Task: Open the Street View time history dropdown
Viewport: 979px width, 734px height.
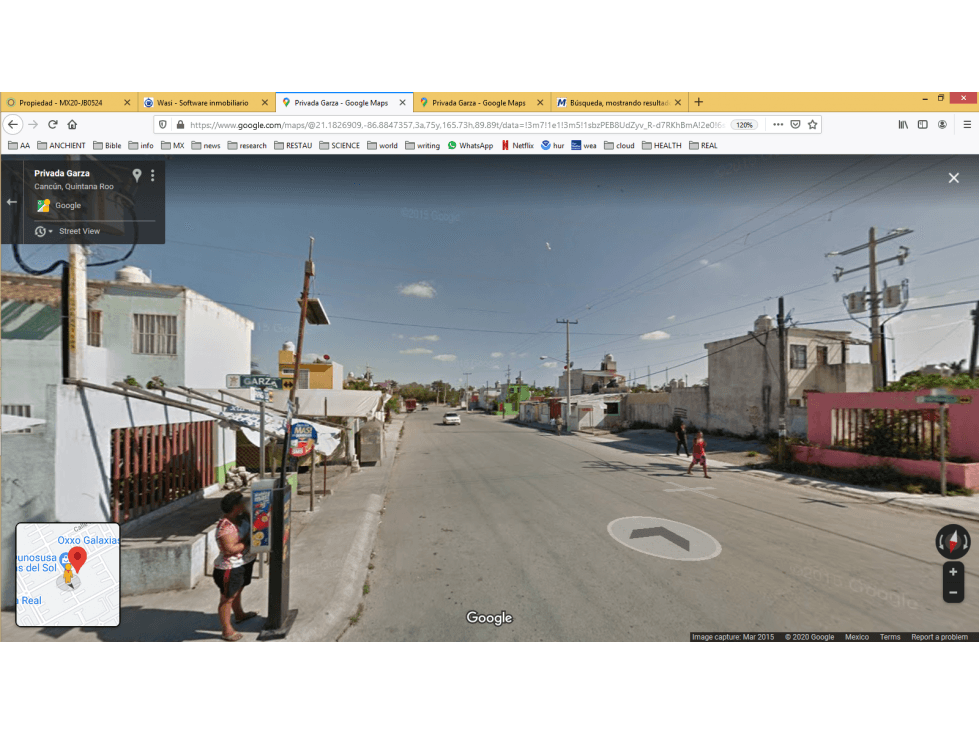Action: [43, 232]
